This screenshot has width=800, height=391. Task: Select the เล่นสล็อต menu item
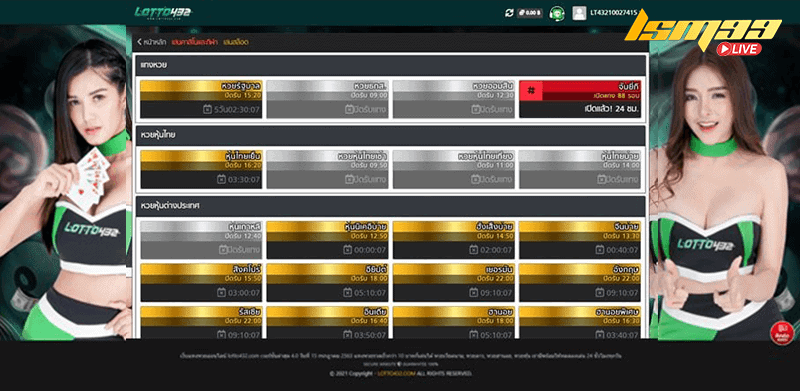236,42
